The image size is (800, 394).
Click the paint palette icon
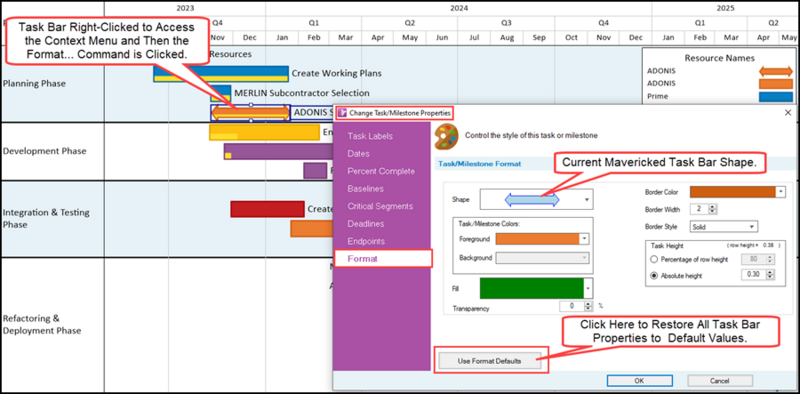click(x=446, y=136)
